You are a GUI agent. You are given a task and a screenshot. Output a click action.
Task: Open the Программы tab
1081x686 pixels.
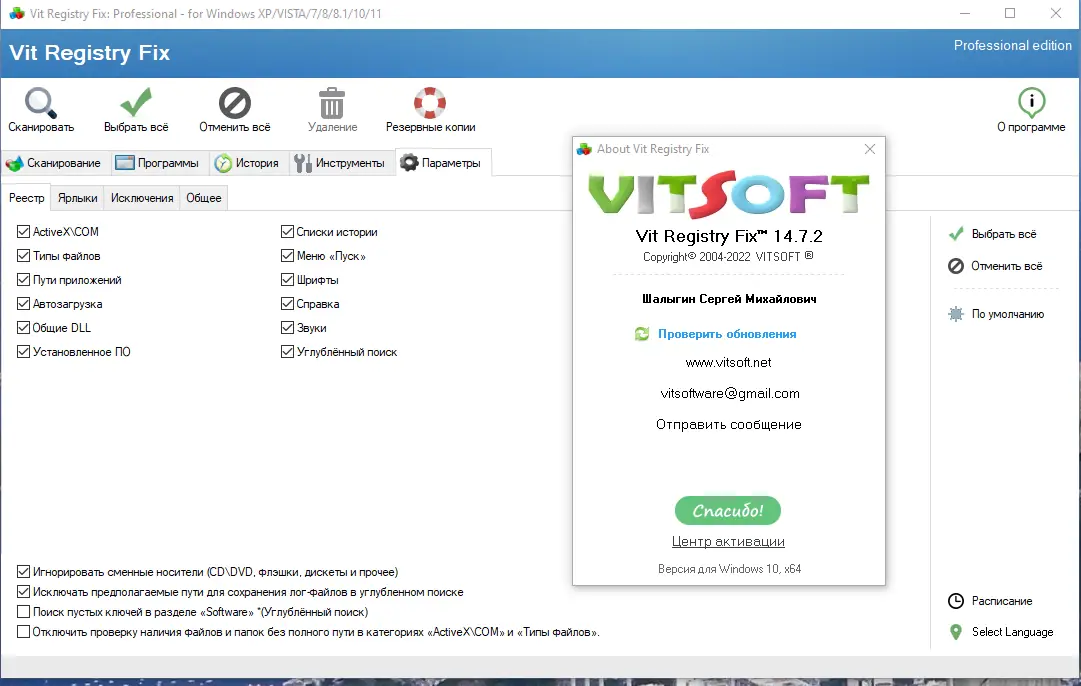click(x=158, y=163)
